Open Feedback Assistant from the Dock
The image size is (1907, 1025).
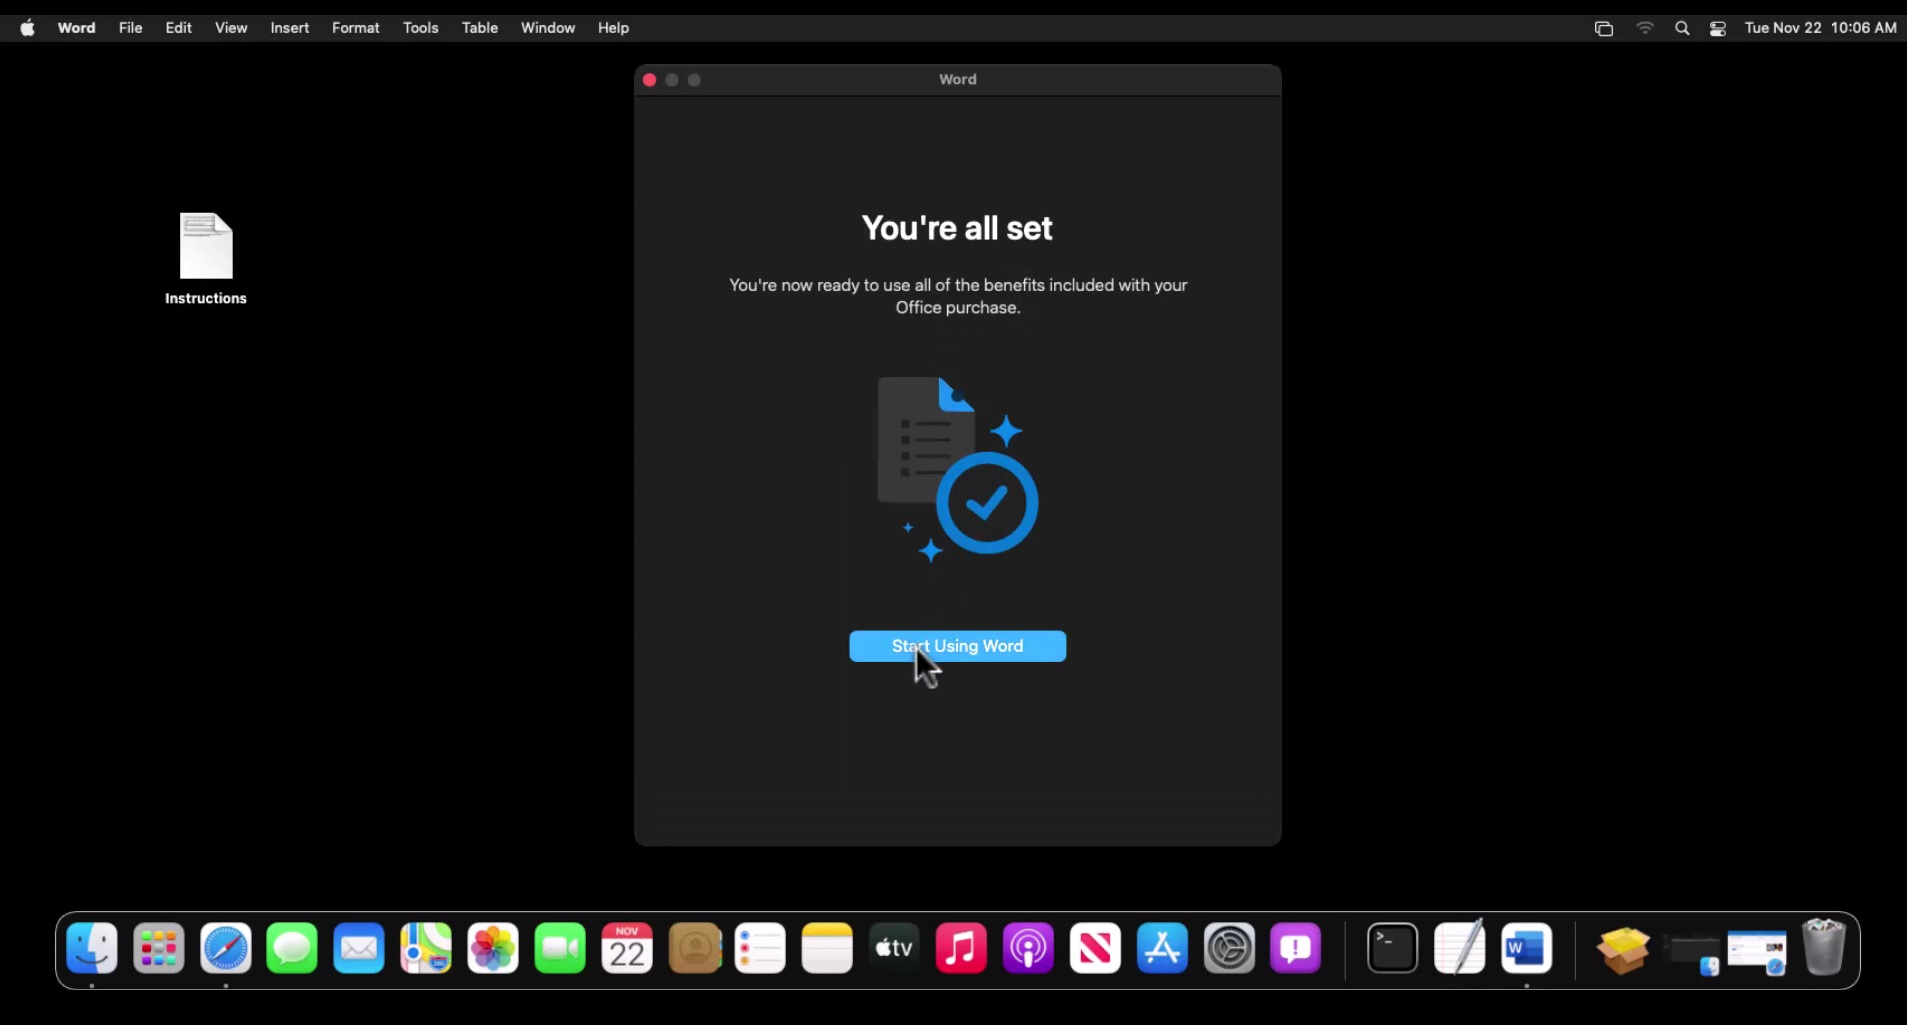click(1296, 948)
